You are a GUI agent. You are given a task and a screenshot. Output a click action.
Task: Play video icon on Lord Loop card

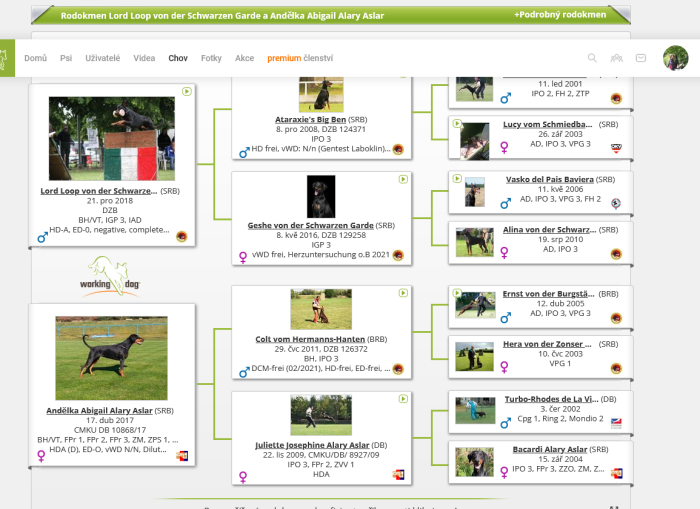click(x=187, y=92)
